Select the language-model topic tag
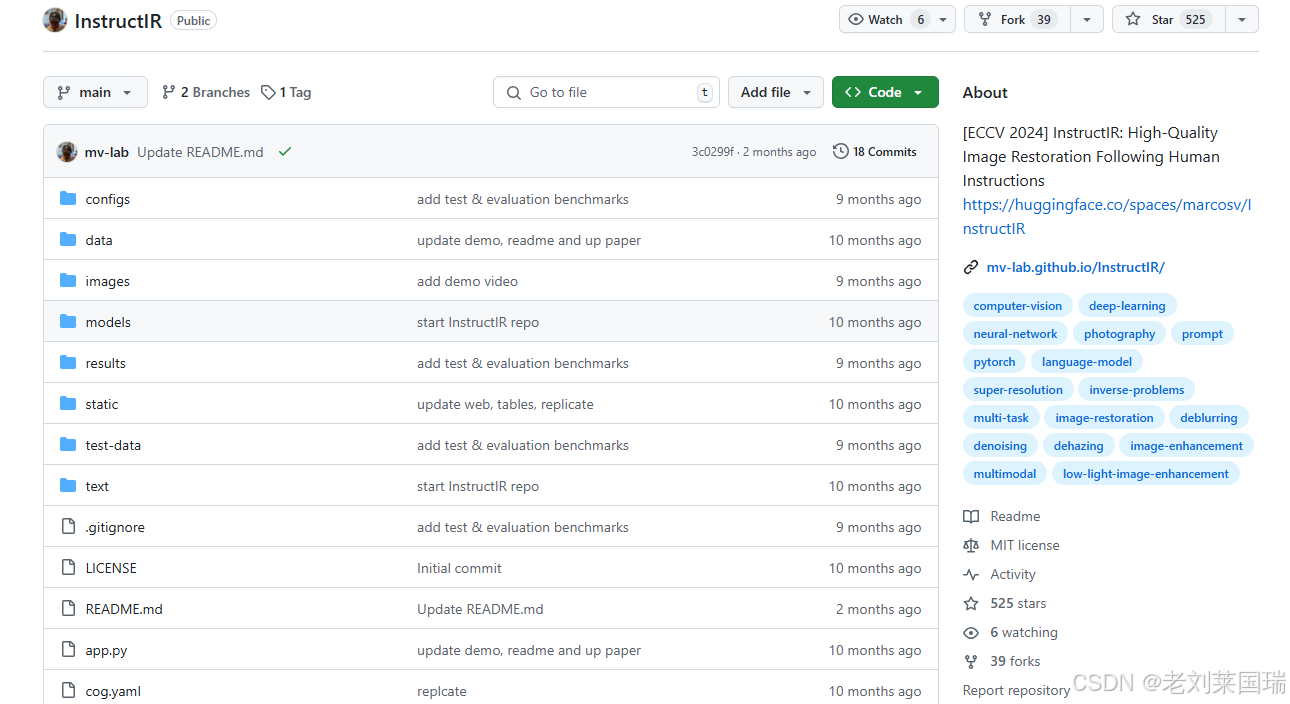The width and height of the screenshot is (1290, 704). [x=1087, y=362]
